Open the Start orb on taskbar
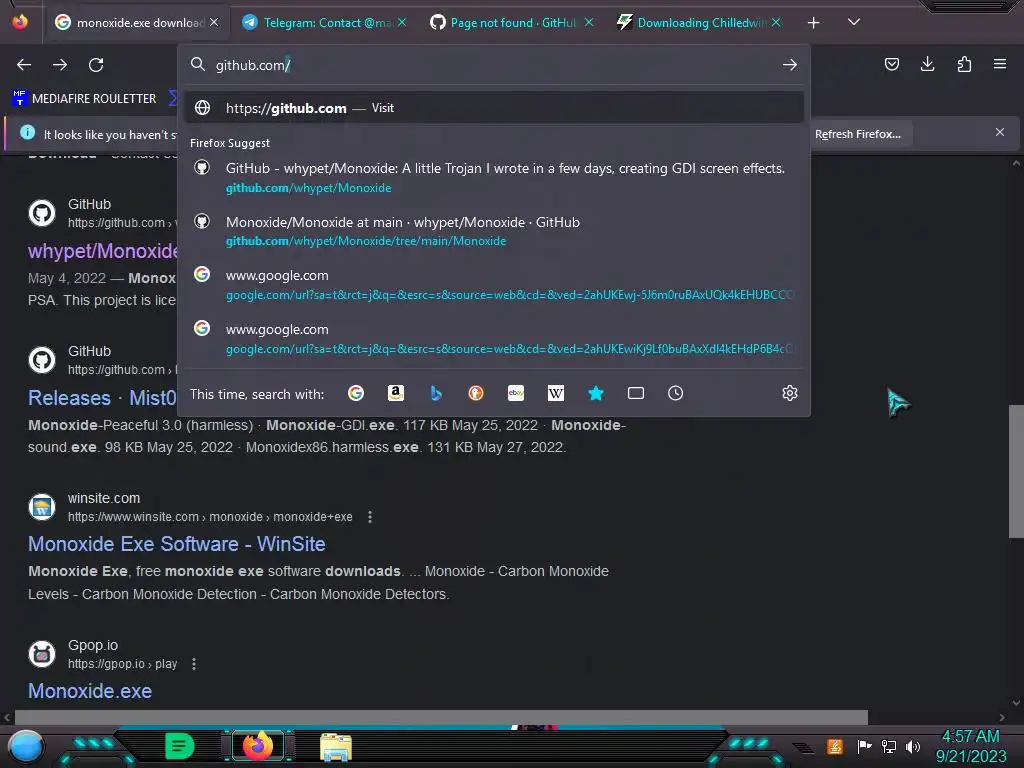The image size is (1024, 768). click(26, 746)
